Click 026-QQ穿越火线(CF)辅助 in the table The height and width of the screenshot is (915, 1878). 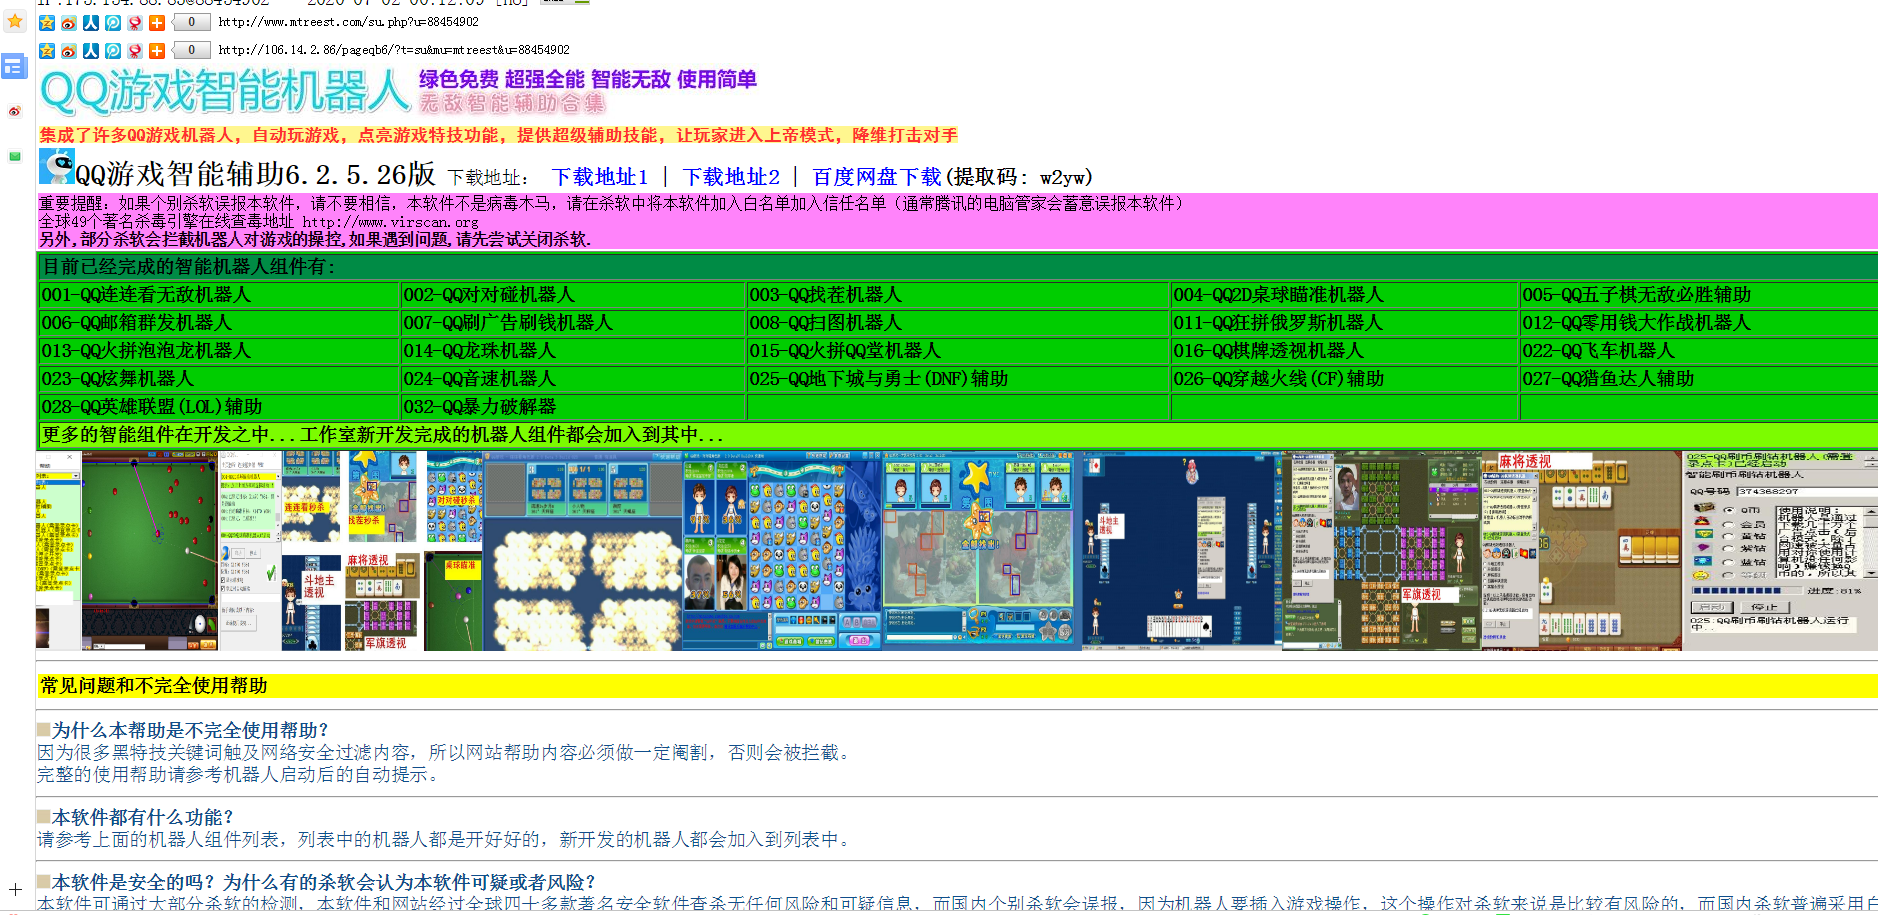click(x=1345, y=379)
